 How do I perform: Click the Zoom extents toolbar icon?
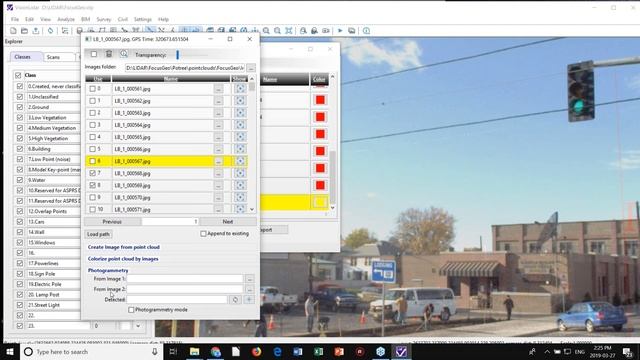point(289,31)
